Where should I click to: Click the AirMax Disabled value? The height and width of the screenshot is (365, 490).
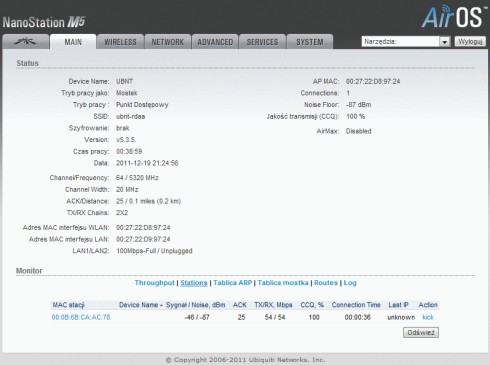pos(358,131)
